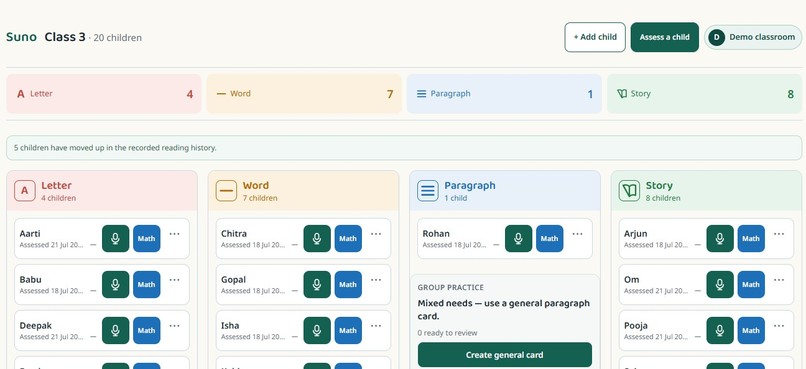Open more options for Chitra
Image resolution: width=806 pixels, height=369 pixels.
pyautogui.click(x=376, y=234)
